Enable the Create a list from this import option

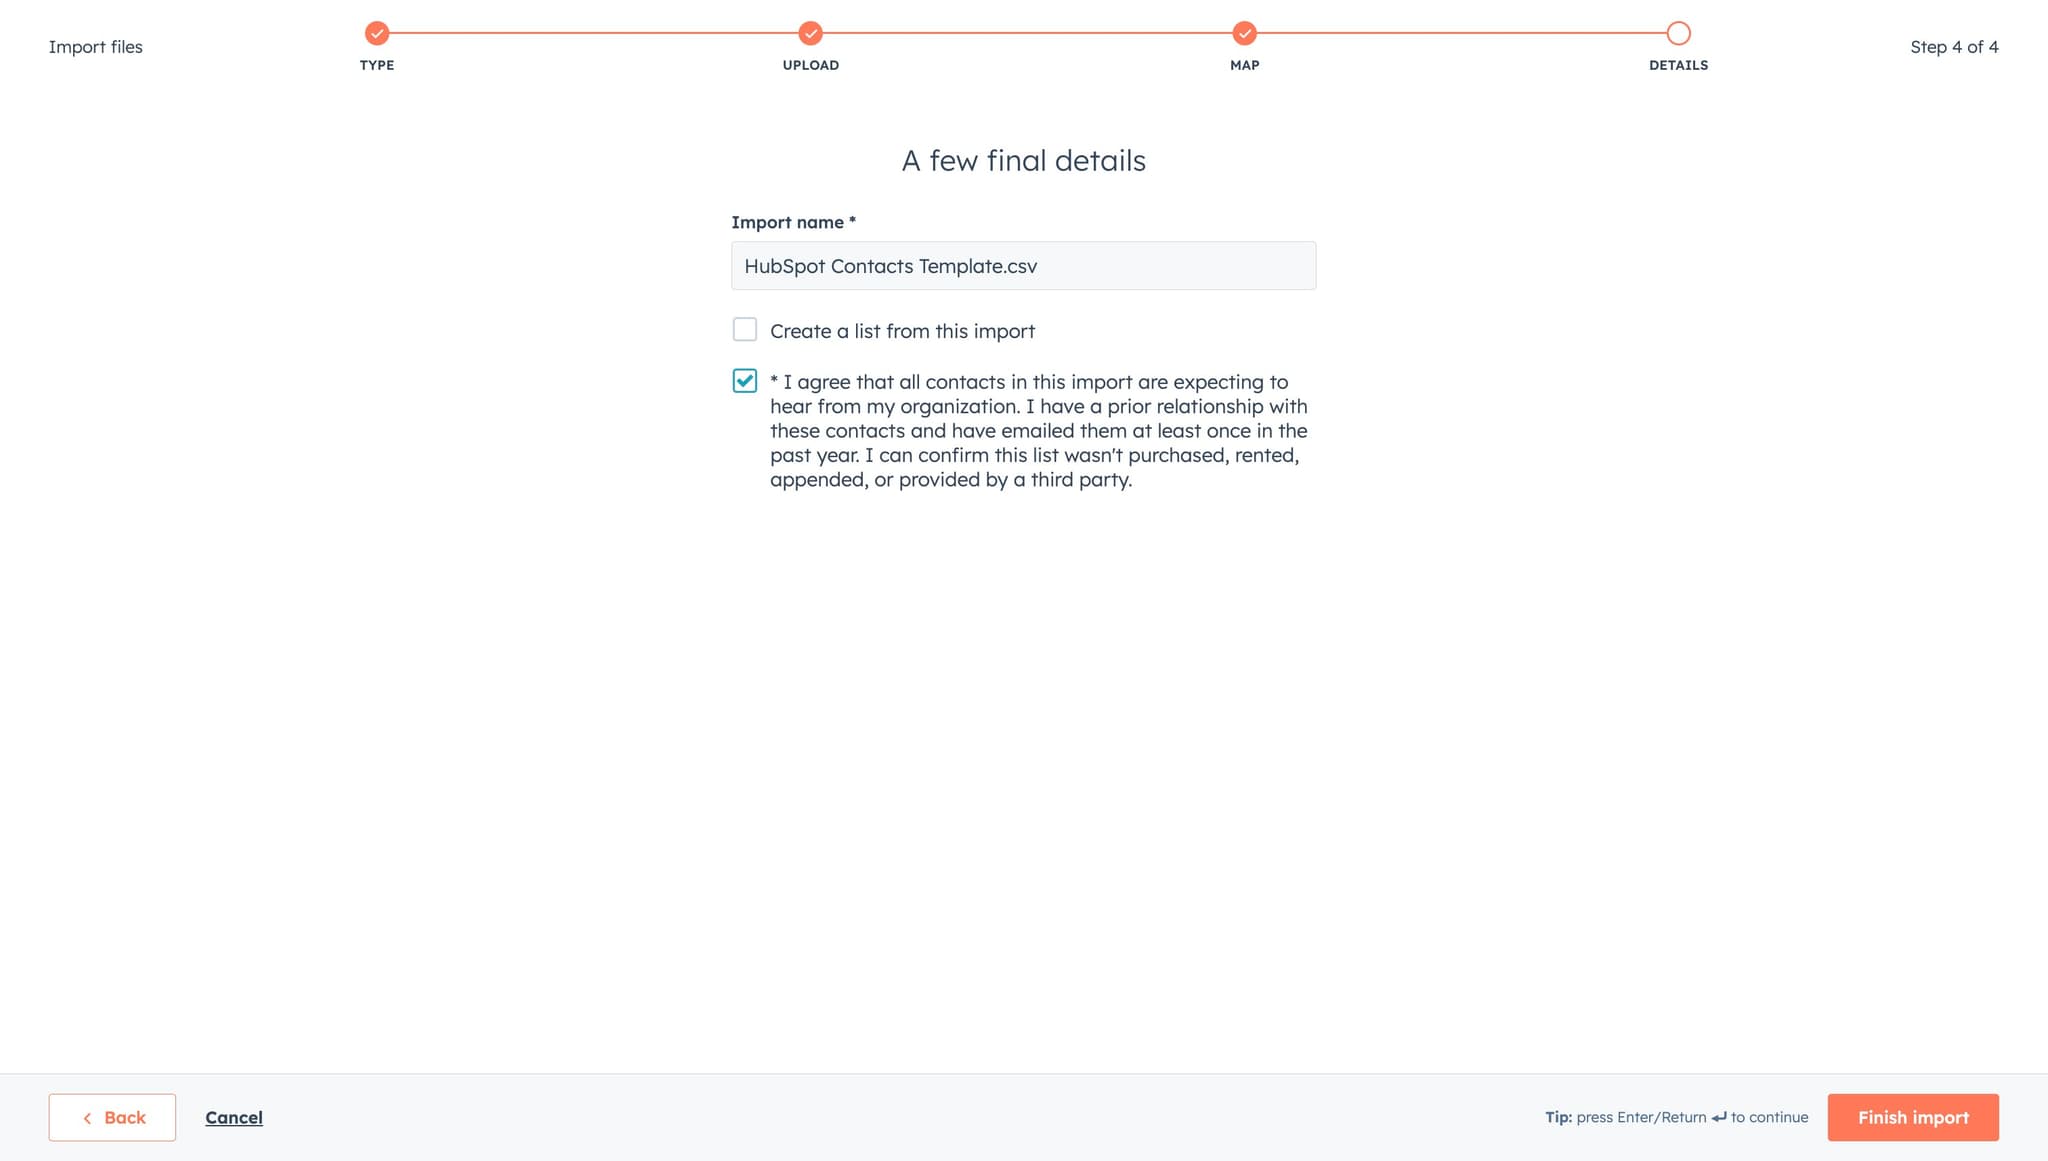[745, 330]
